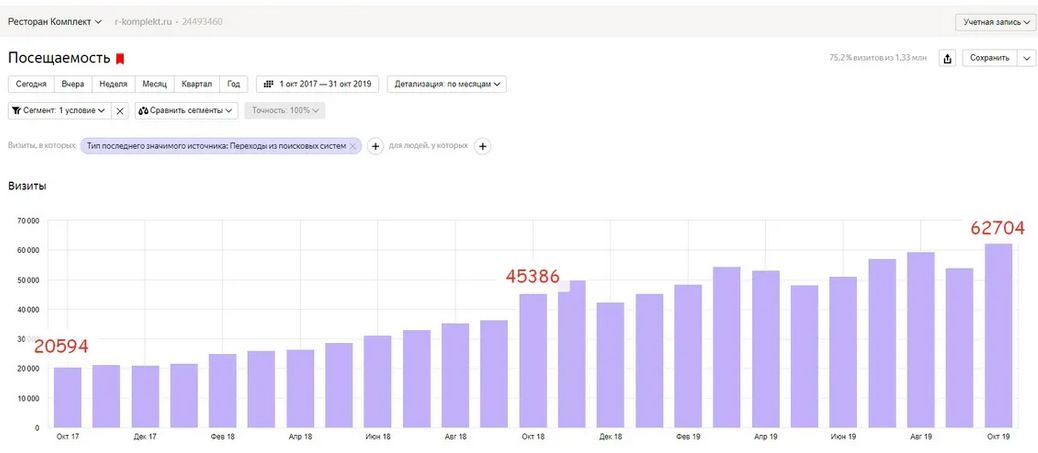Expand the arrow next to Сохранить
Image resolution: width=1038 pixels, height=453 pixels.
(x=1027, y=58)
